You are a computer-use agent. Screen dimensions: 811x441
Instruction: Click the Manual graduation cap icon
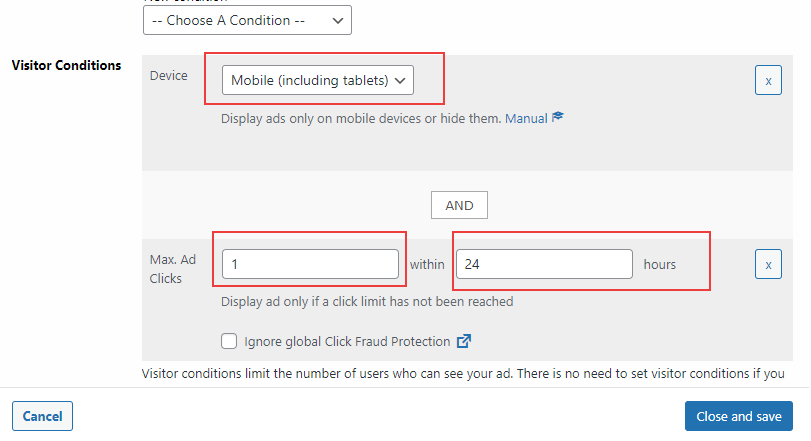click(558, 117)
